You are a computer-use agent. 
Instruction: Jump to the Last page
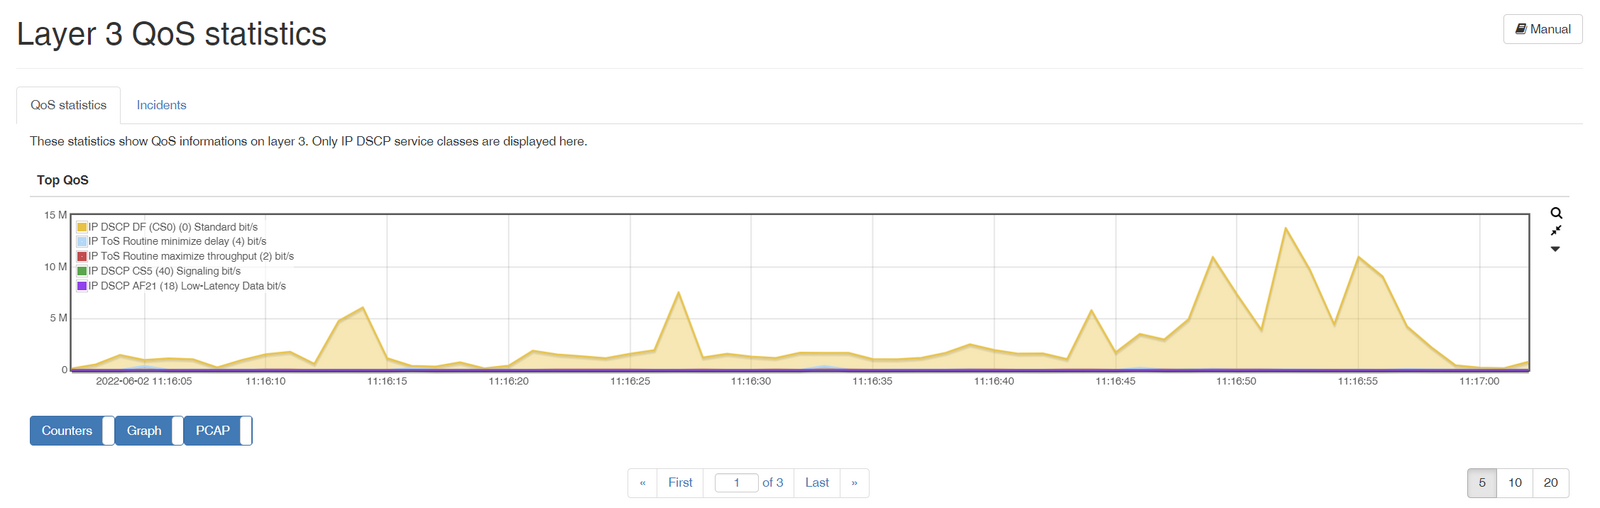coord(817,483)
